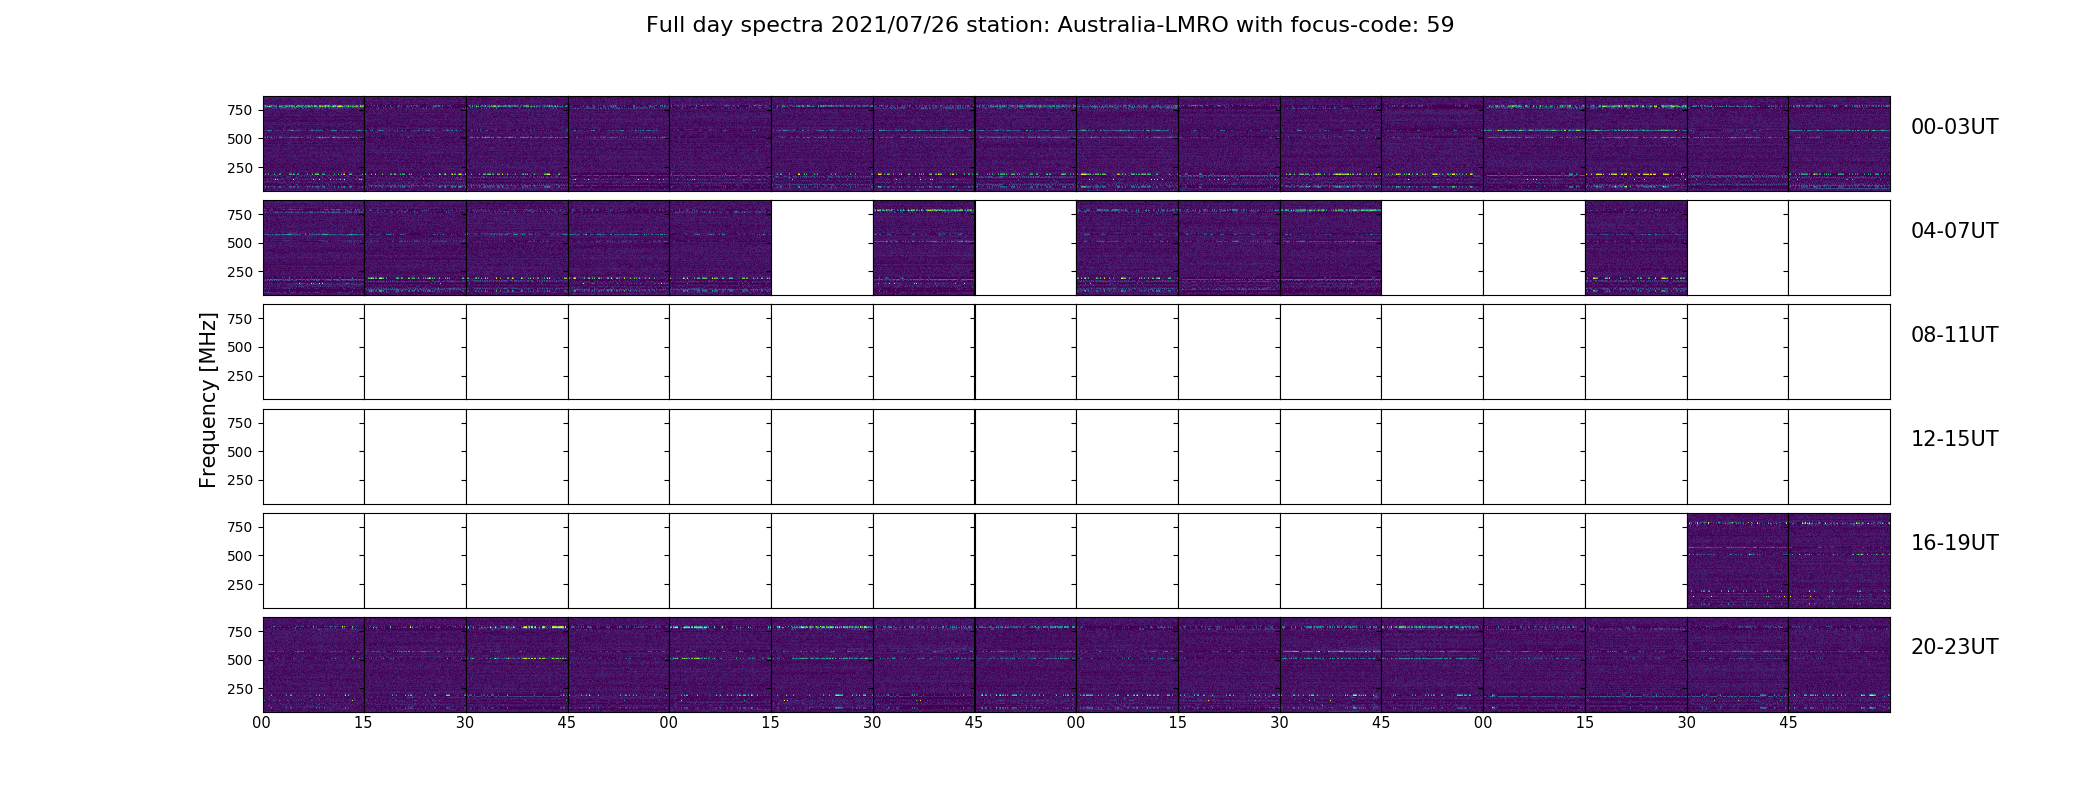This screenshot has width=2100, height=800.
Task: Click the 500 tick label of the 16-19UT row
Action: coord(239,556)
